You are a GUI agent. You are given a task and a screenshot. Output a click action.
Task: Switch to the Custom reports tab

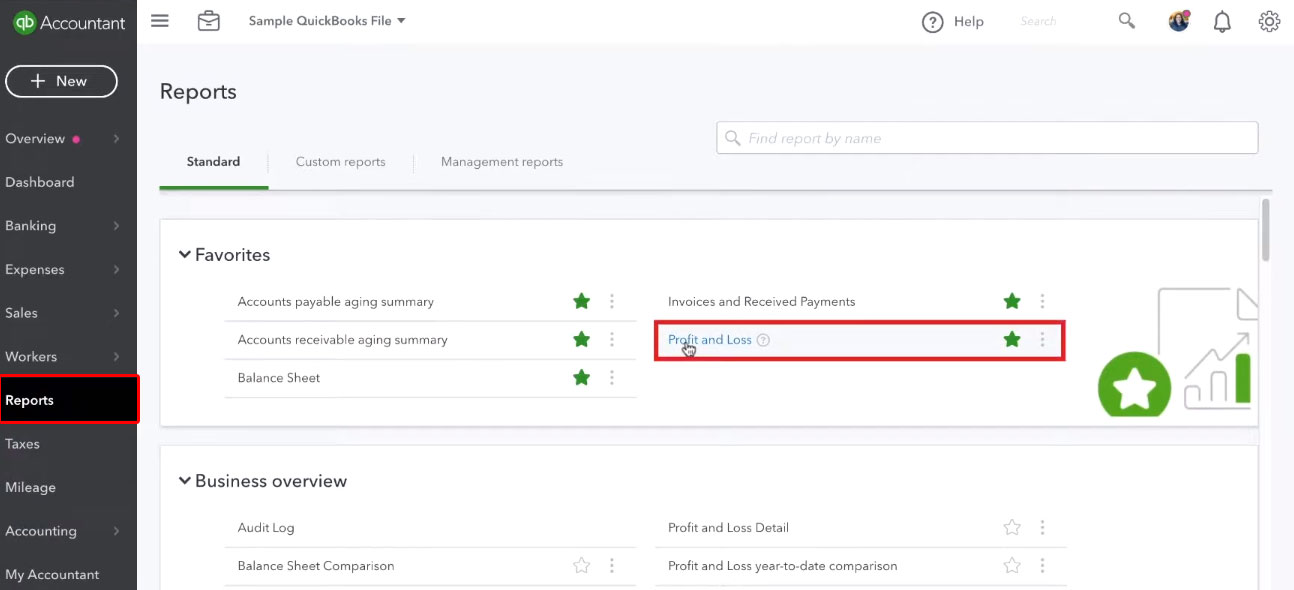coord(340,162)
